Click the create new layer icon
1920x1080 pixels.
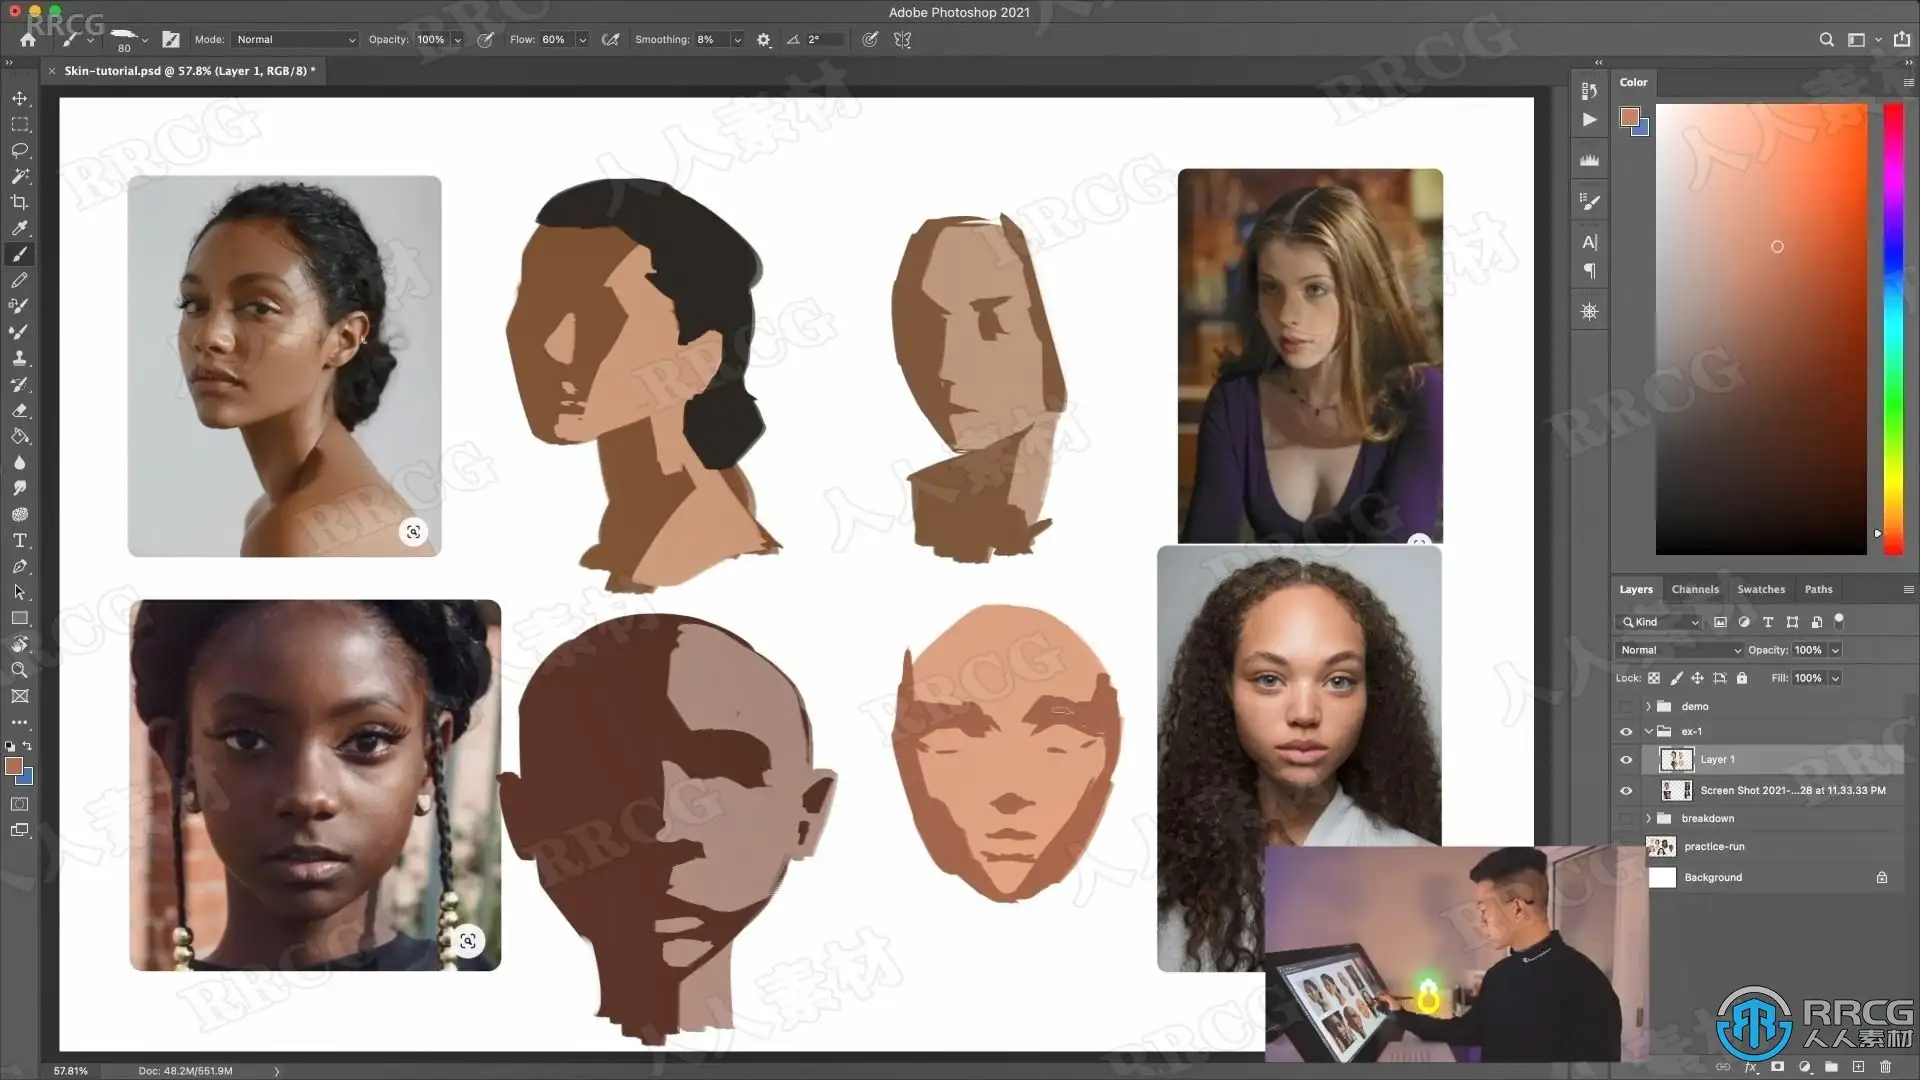[1858, 1067]
